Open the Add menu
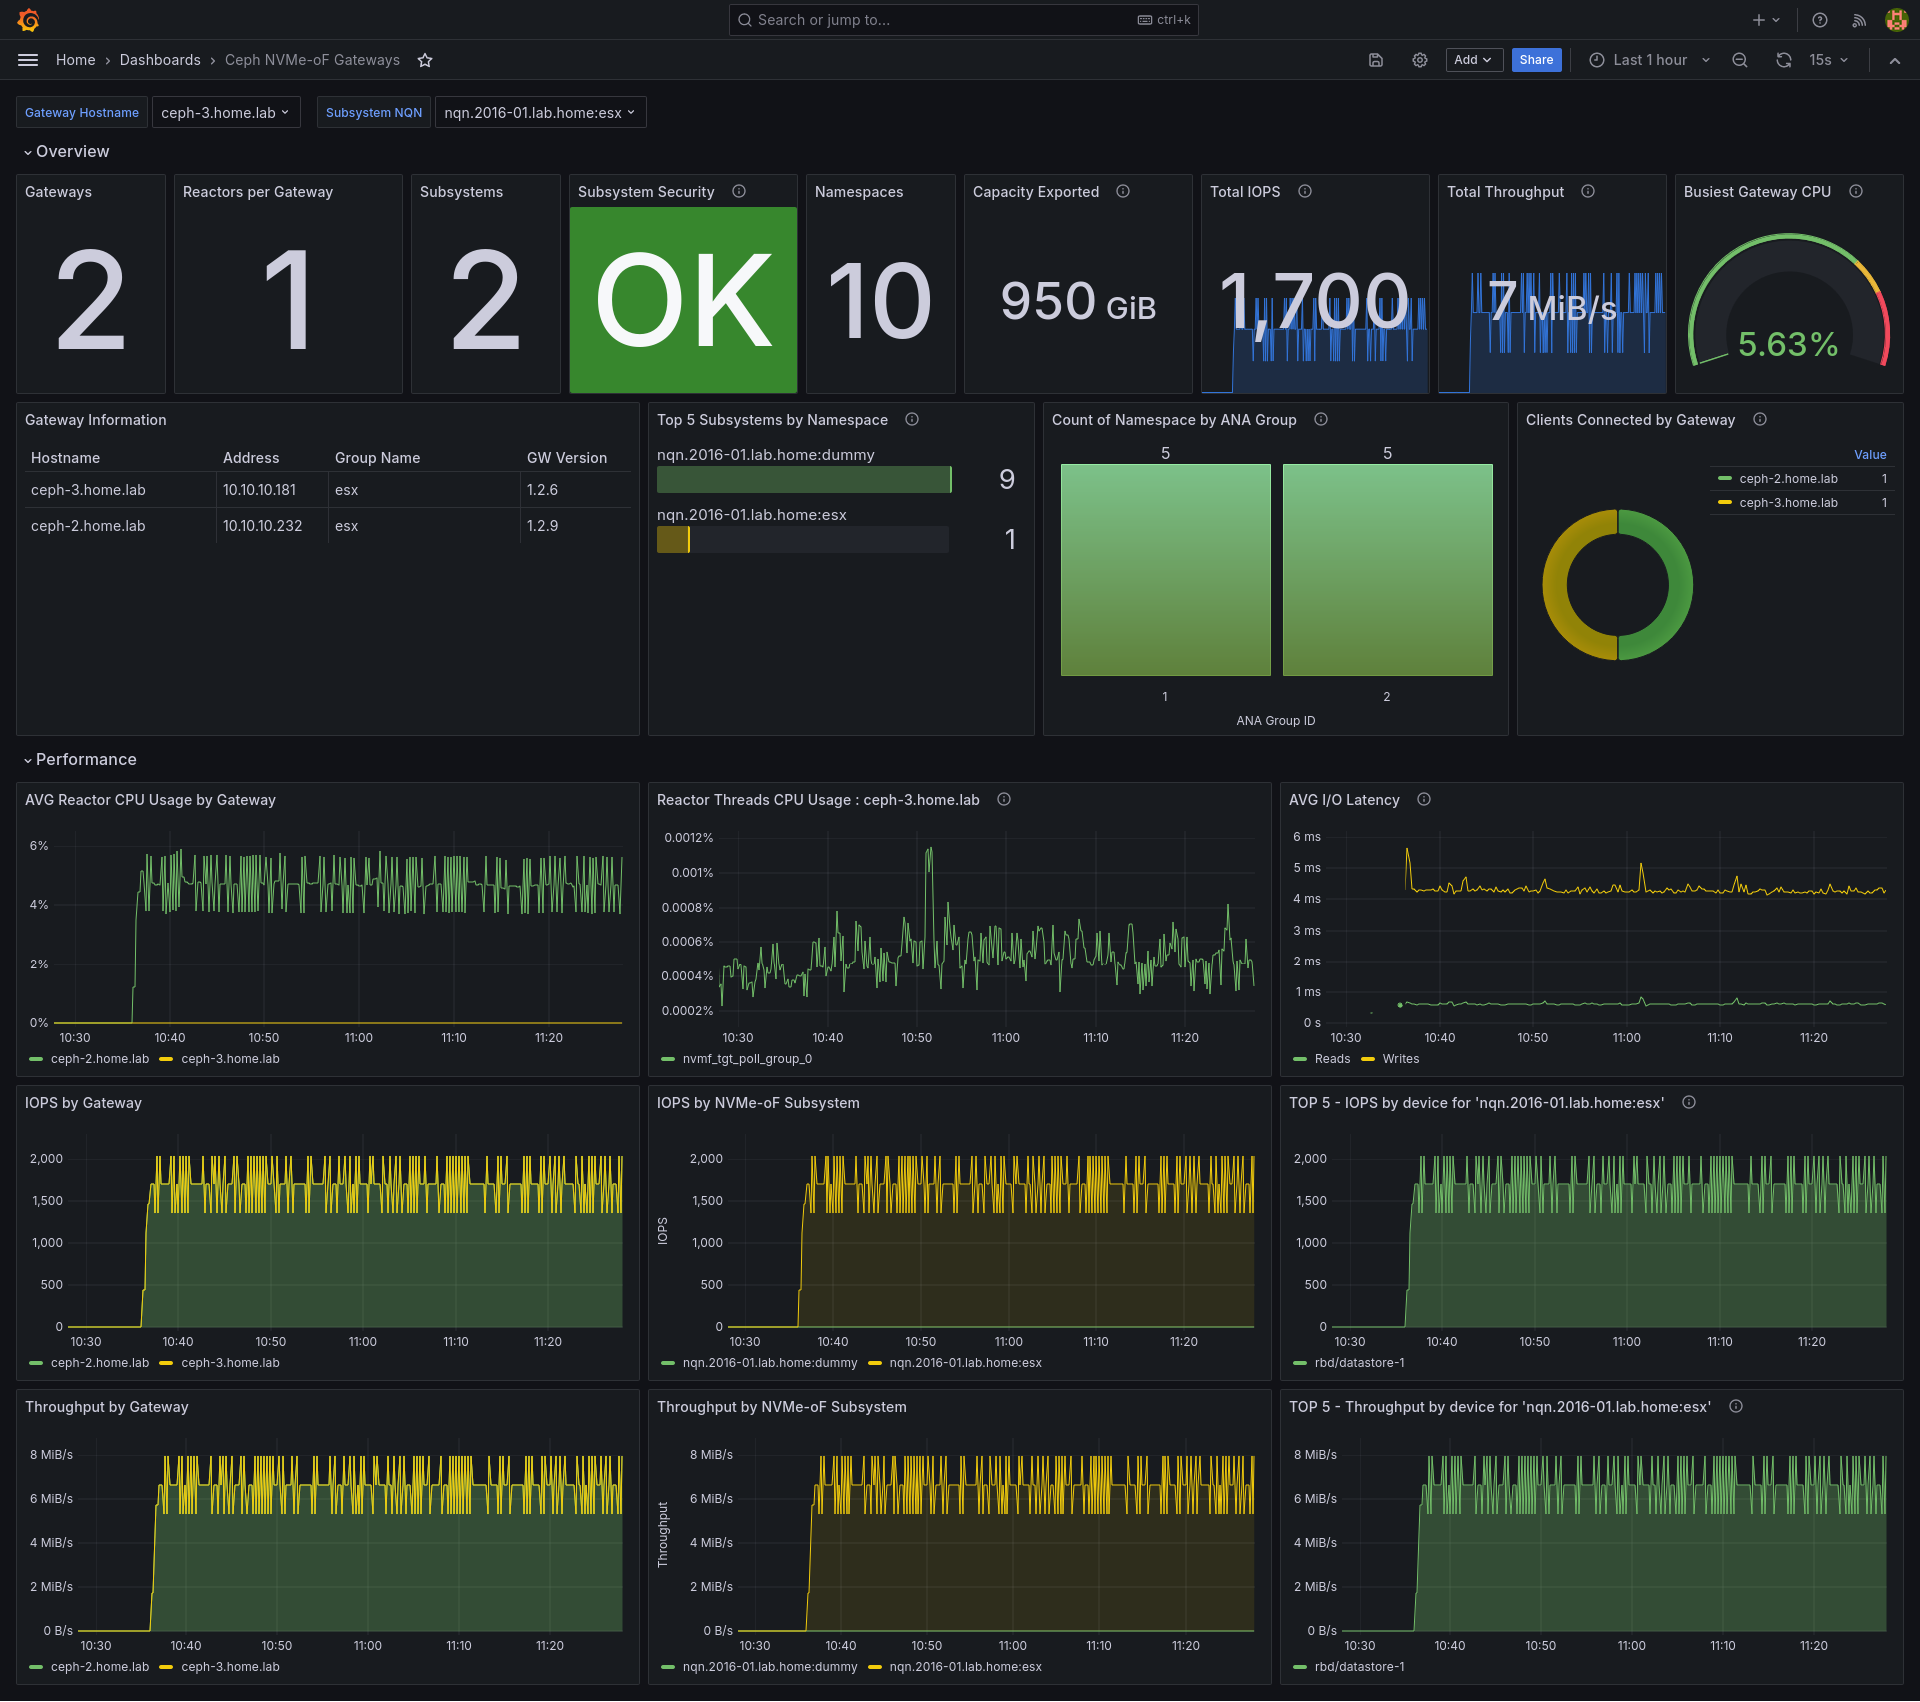Image resolution: width=1920 pixels, height=1702 pixels. click(1473, 60)
